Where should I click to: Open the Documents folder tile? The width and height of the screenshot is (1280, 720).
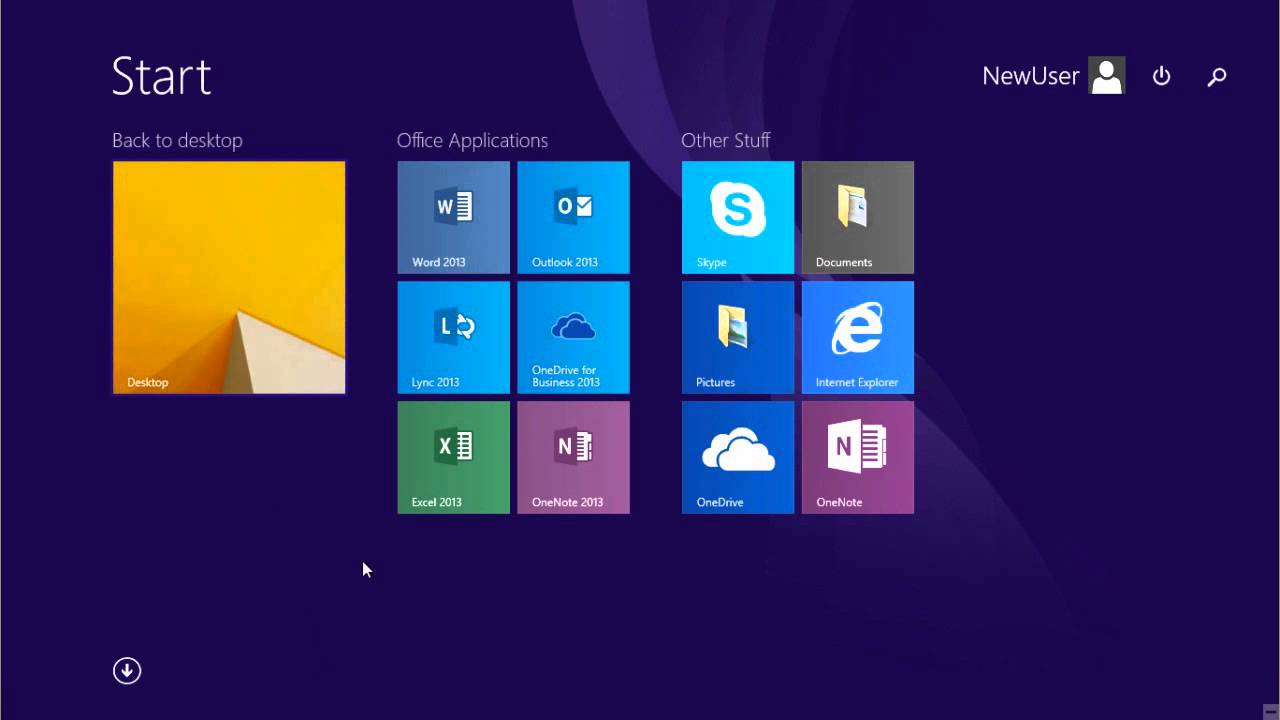pyautogui.click(x=857, y=217)
